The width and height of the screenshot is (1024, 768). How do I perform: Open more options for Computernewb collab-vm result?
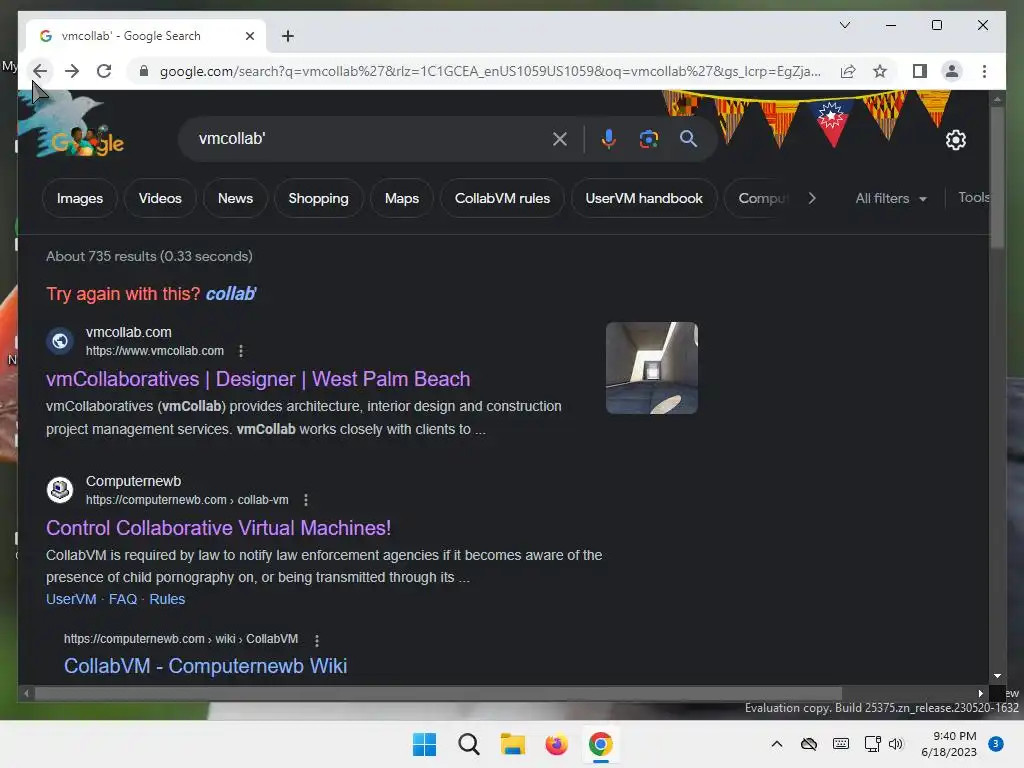tap(306, 500)
